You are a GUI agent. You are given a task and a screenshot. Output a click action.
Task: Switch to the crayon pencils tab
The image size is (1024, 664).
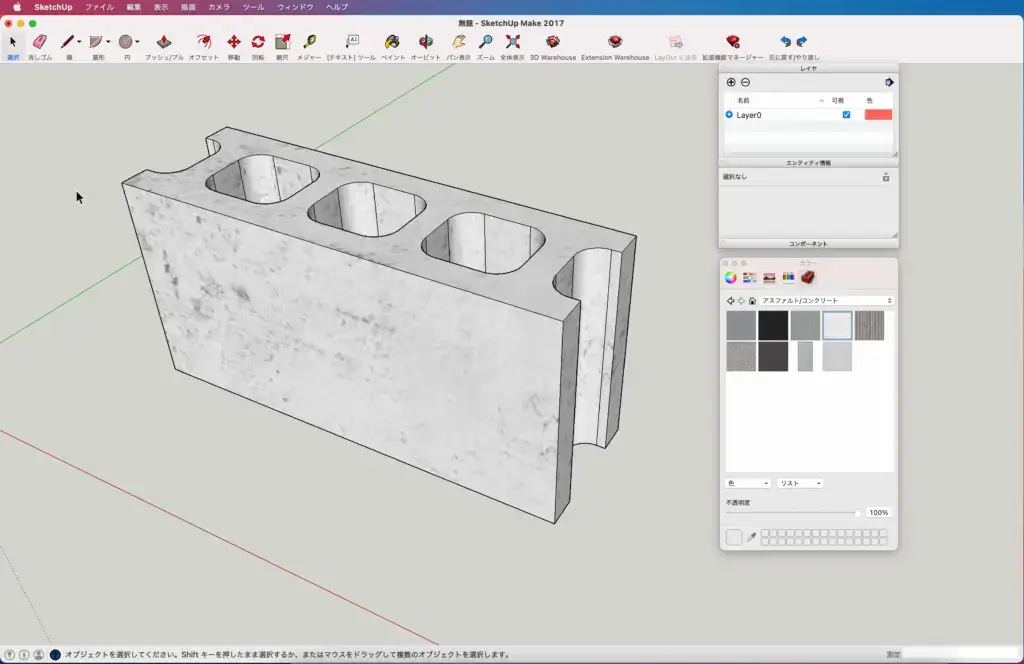tap(788, 277)
